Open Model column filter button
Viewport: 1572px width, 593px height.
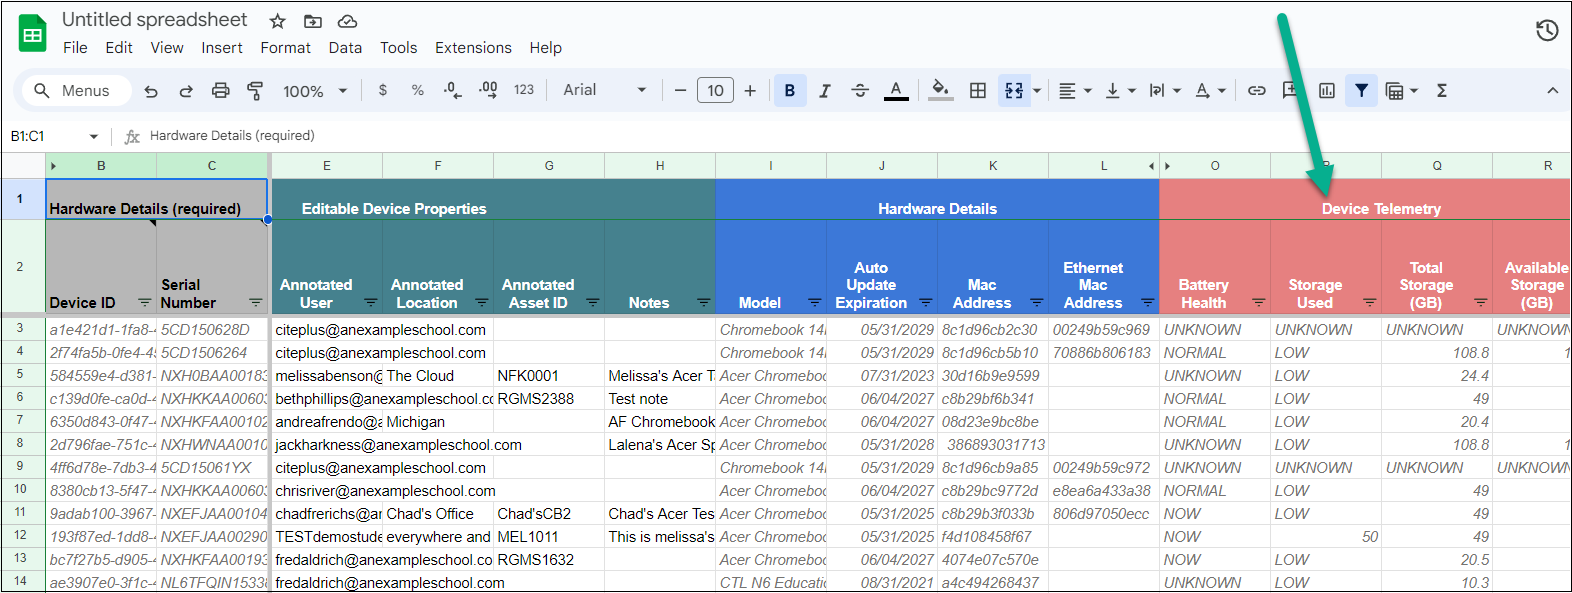pyautogui.click(x=815, y=302)
